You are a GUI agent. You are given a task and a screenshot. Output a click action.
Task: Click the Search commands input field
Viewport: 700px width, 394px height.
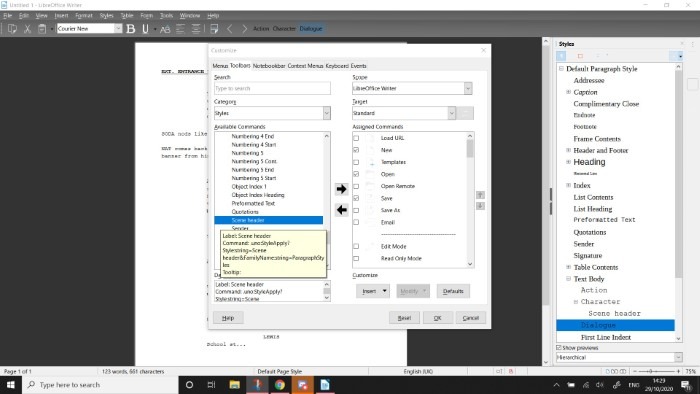tap(272, 88)
